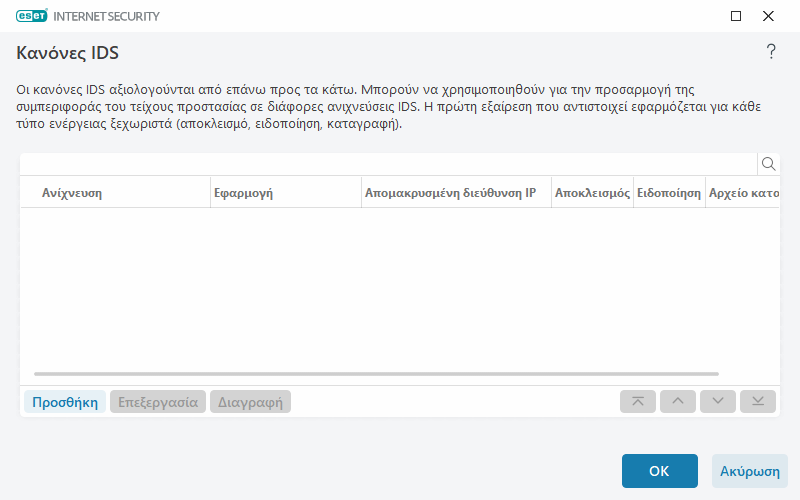Confirm with the OK button

pos(659,471)
